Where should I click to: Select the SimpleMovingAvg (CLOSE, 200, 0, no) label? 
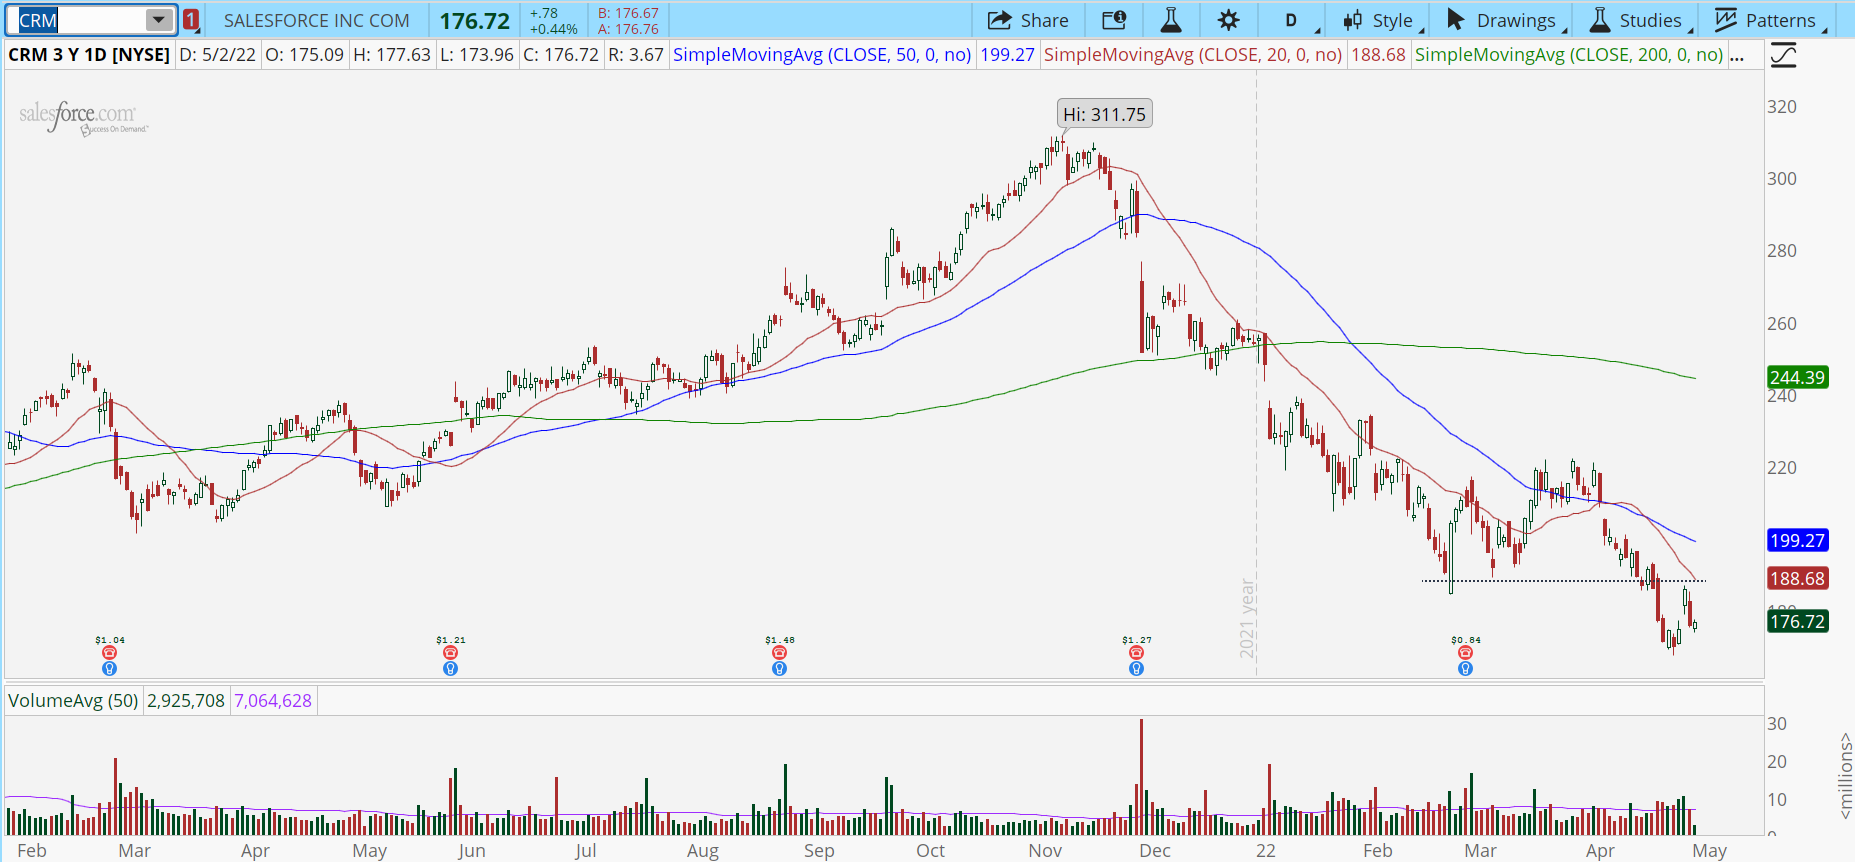(x=1569, y=55)
